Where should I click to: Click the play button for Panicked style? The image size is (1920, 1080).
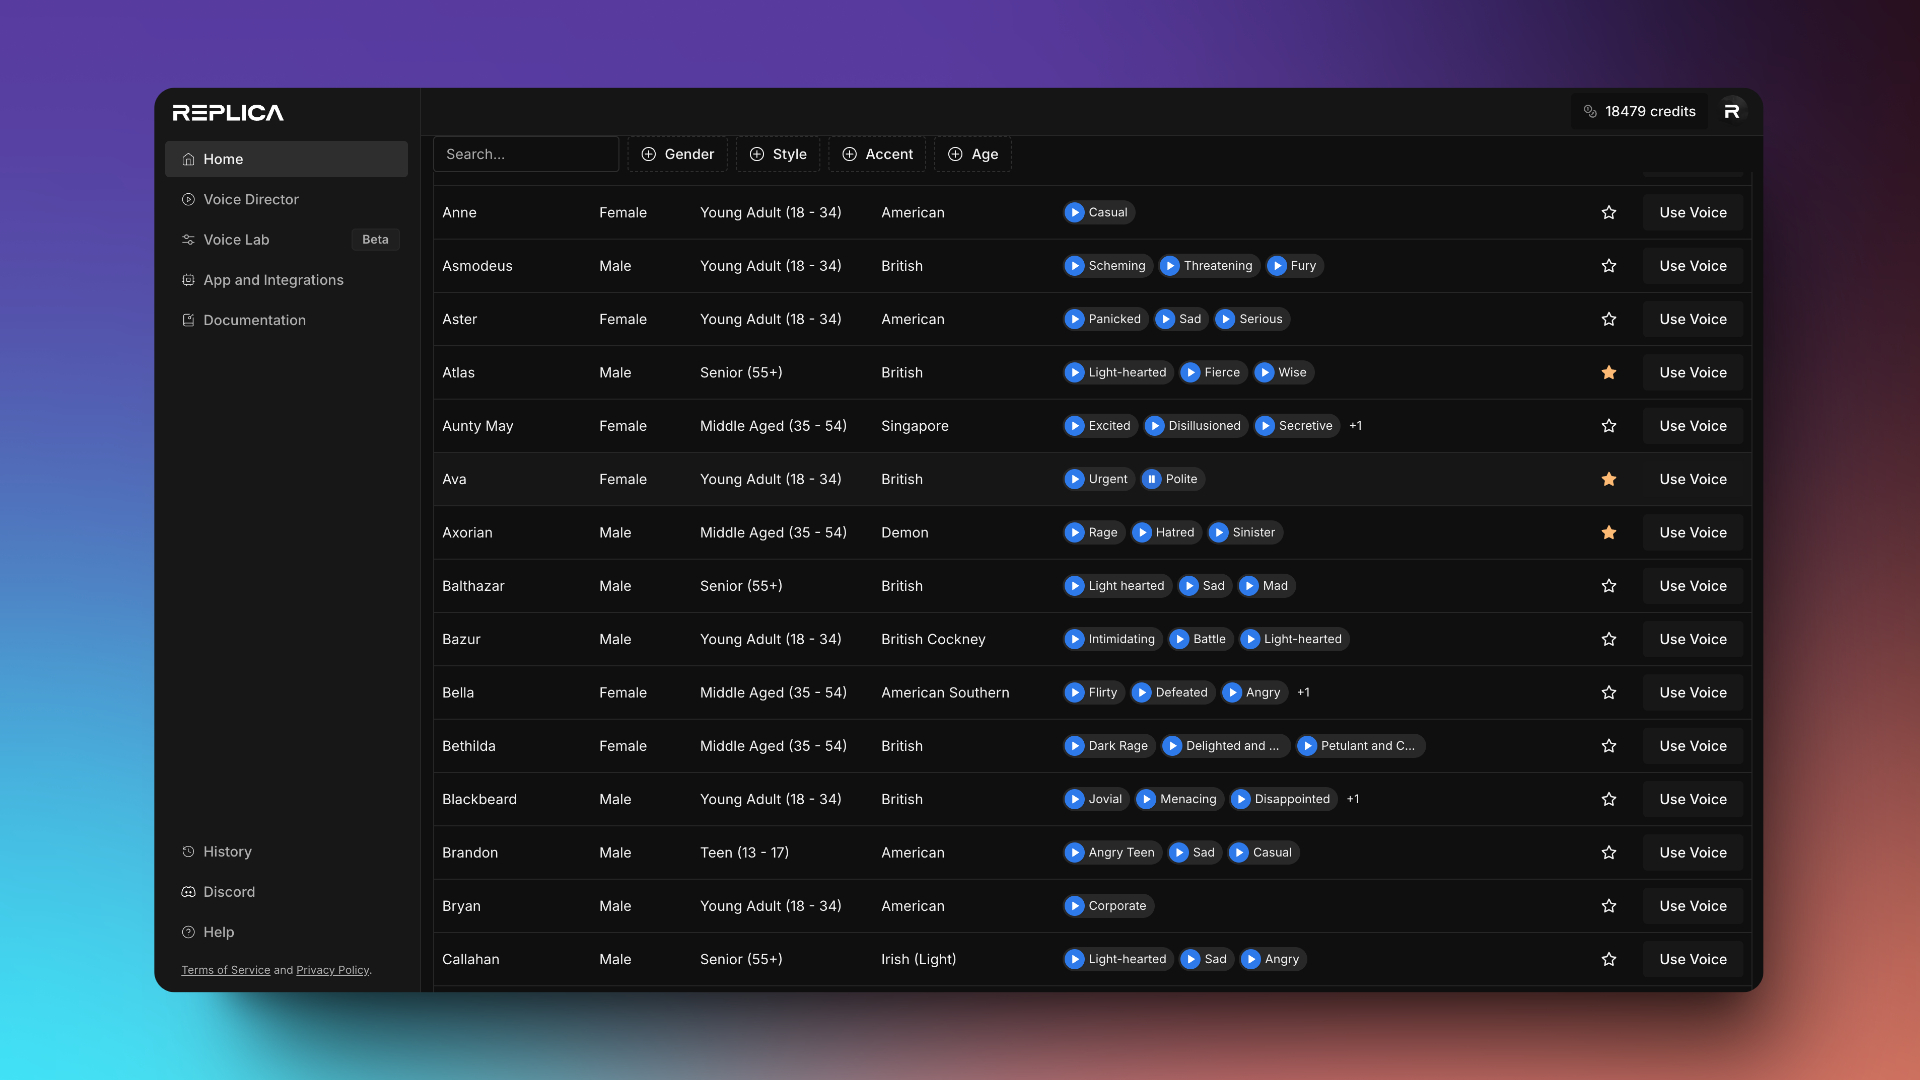point(1073,320)
